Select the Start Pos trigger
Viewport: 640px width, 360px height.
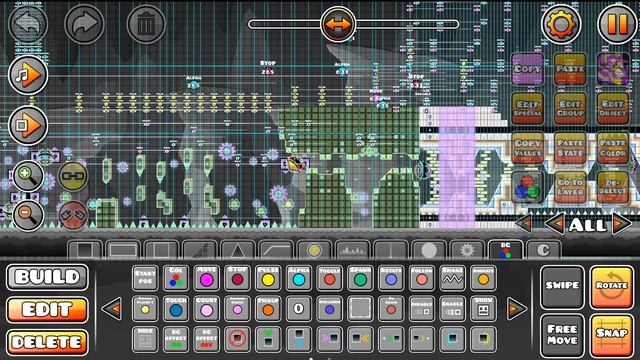pos(145,278)
